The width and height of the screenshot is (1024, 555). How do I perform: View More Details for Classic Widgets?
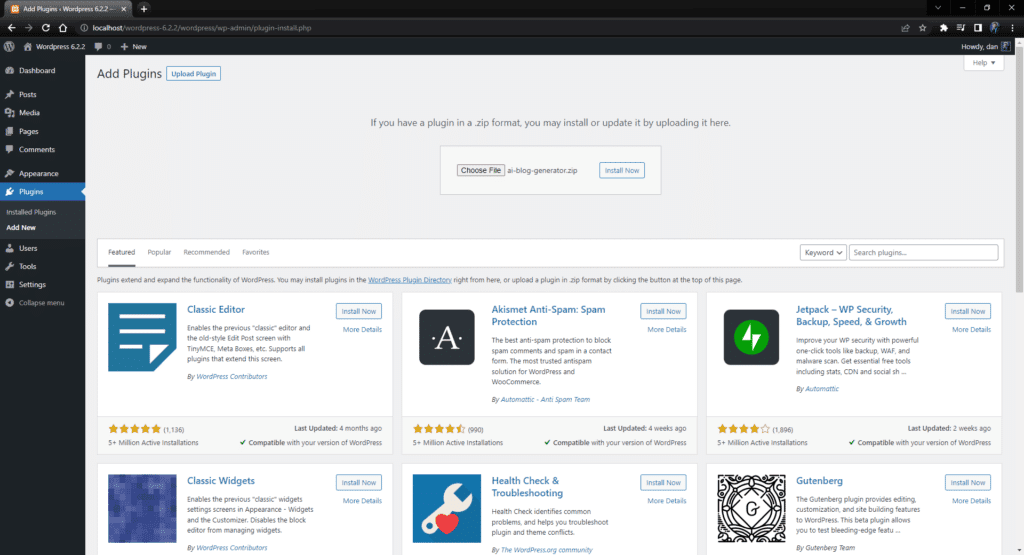[362, 501]
